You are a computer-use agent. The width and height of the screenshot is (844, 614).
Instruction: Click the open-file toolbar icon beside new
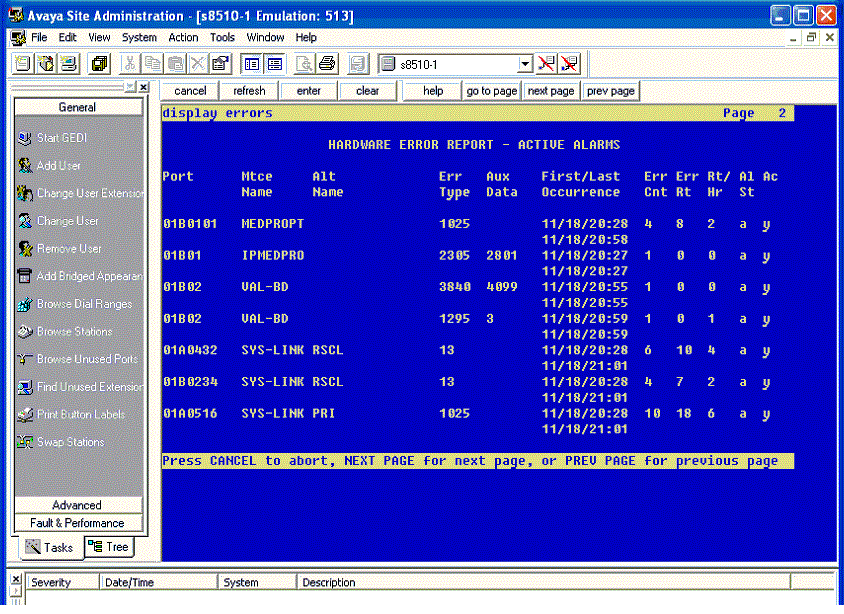46,64
